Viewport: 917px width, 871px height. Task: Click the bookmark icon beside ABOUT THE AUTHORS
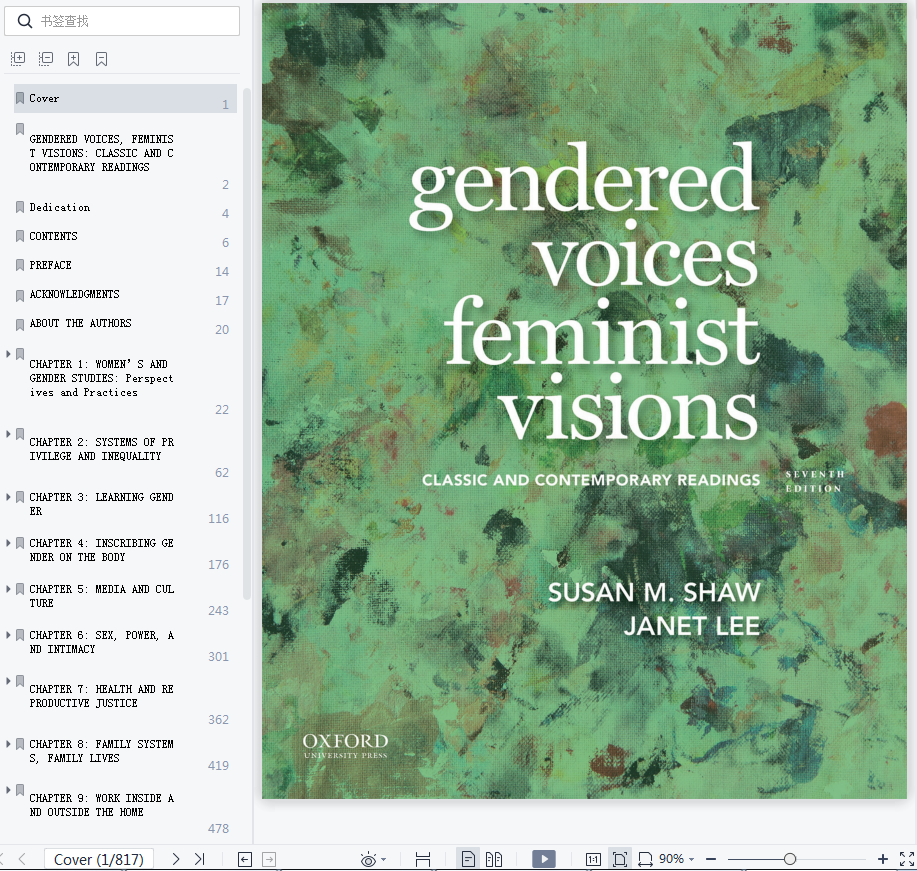tap(20, 323)
